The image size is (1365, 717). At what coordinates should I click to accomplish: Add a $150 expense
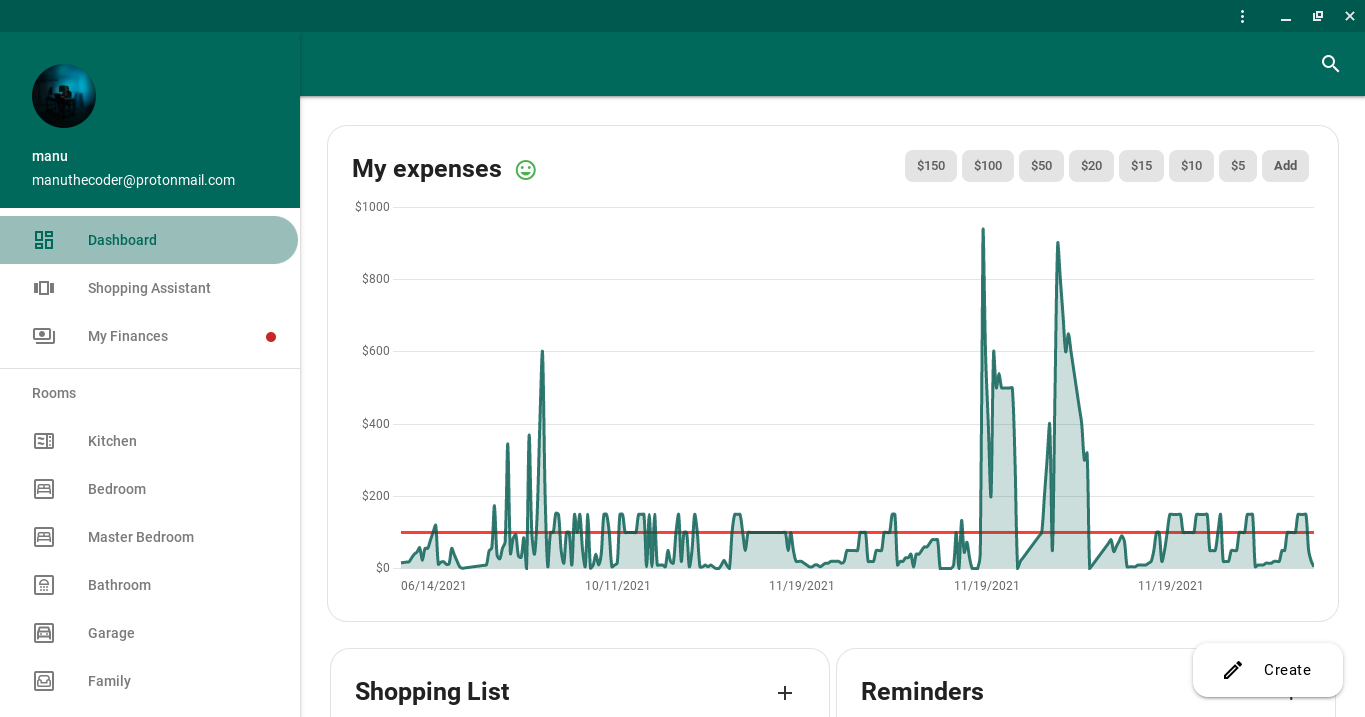(931, 166)
